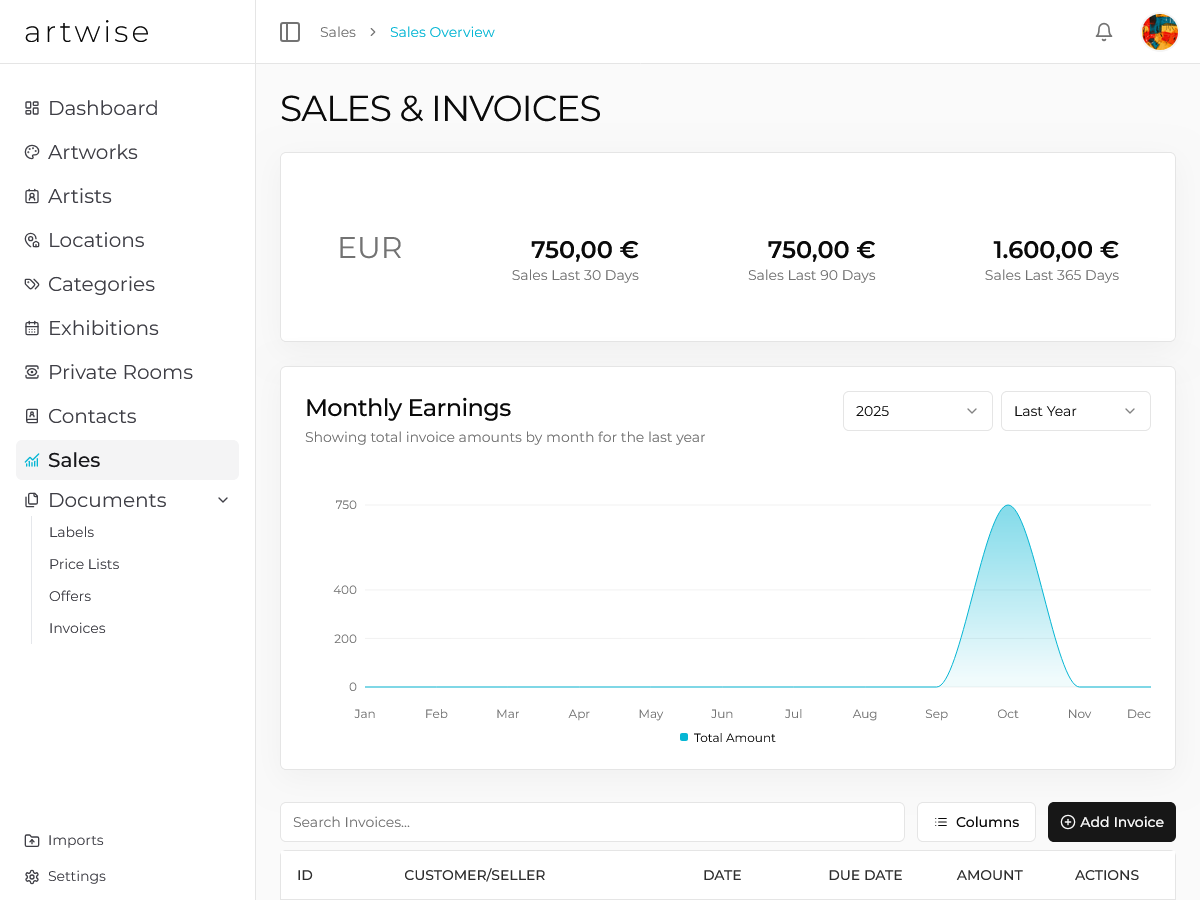Open Private Rooms page
This screenshot has width=1200, height=900.
click(x=127, y=372)
